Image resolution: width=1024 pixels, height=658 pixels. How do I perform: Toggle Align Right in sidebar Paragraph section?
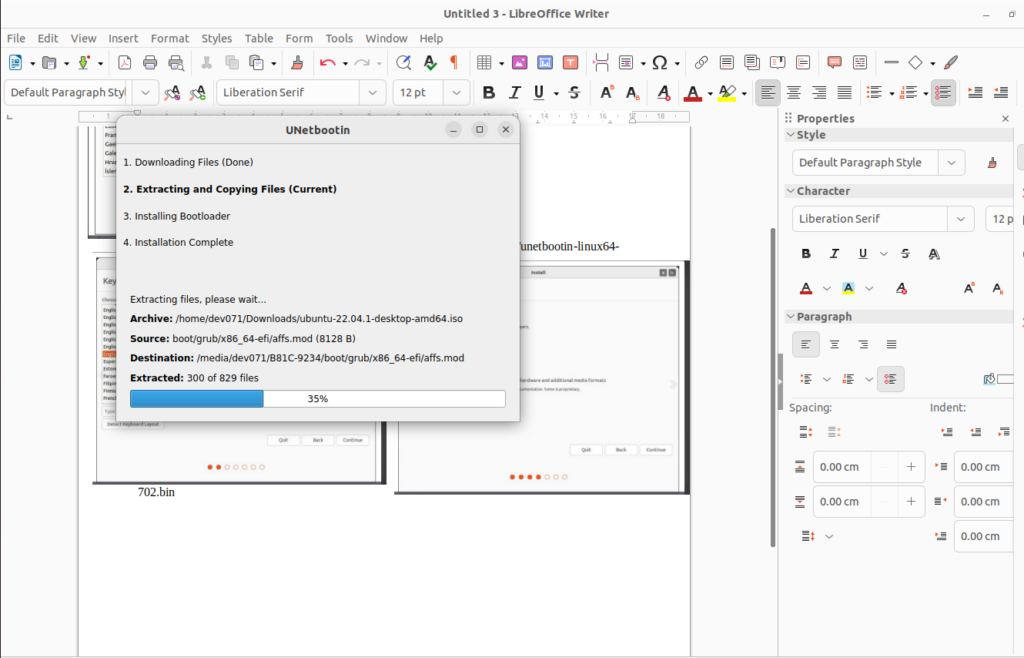(863, 344)
